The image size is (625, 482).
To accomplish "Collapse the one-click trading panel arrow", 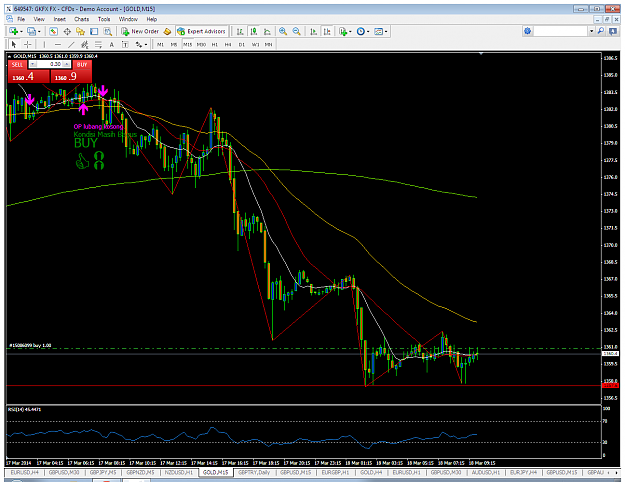I will pyautogui.click(x=10, y=56).
